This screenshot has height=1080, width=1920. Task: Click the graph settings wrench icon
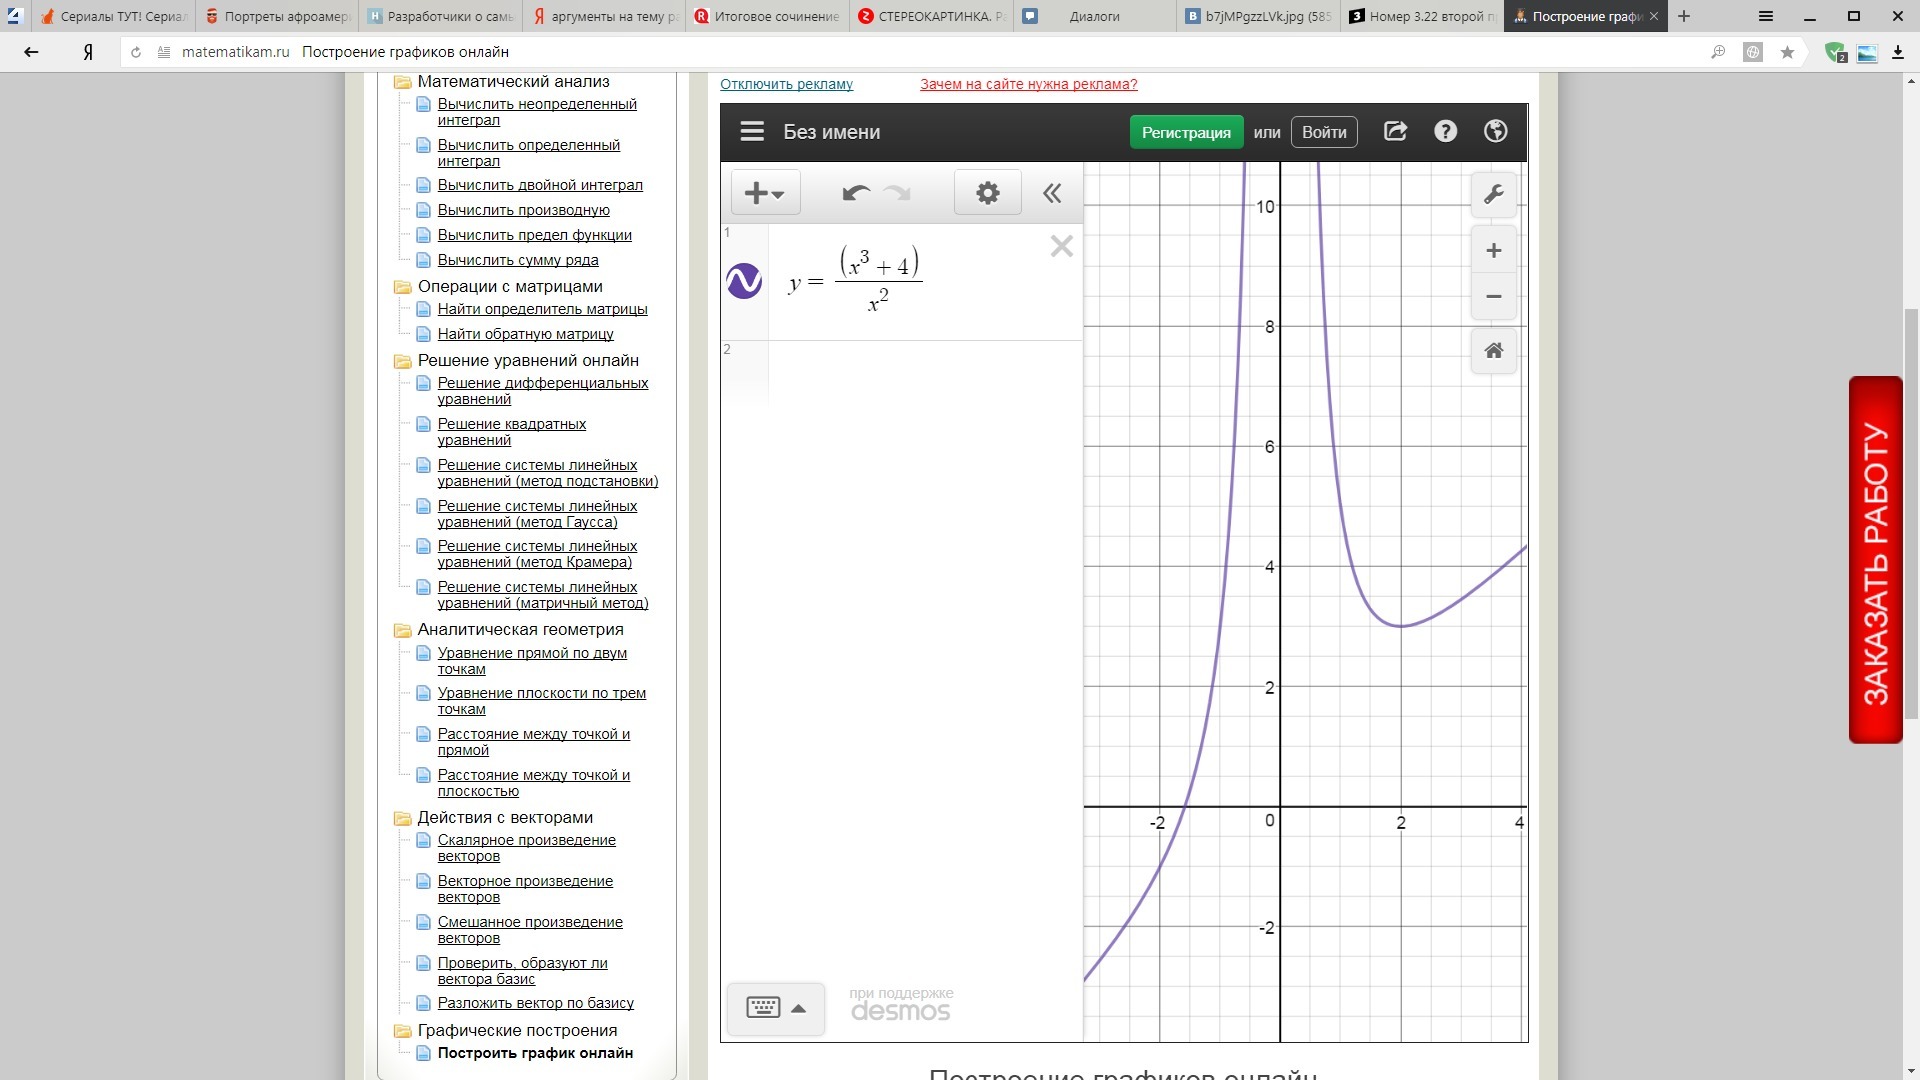click(x=1493, y=194)
